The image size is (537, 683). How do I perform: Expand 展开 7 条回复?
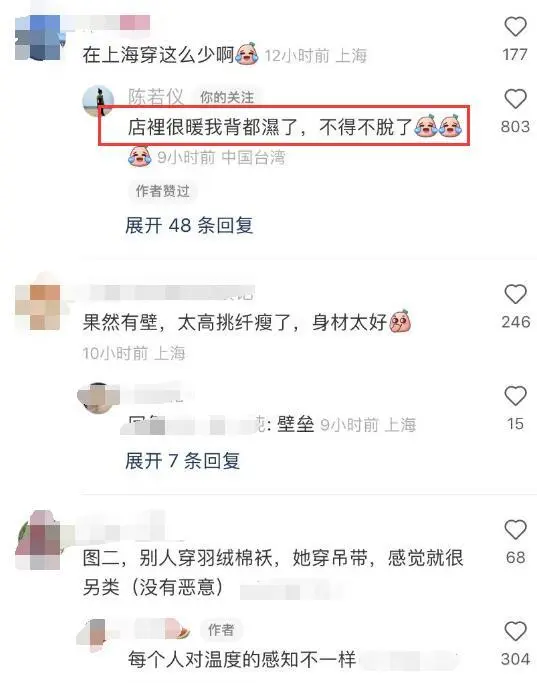(x=182, y=461)
